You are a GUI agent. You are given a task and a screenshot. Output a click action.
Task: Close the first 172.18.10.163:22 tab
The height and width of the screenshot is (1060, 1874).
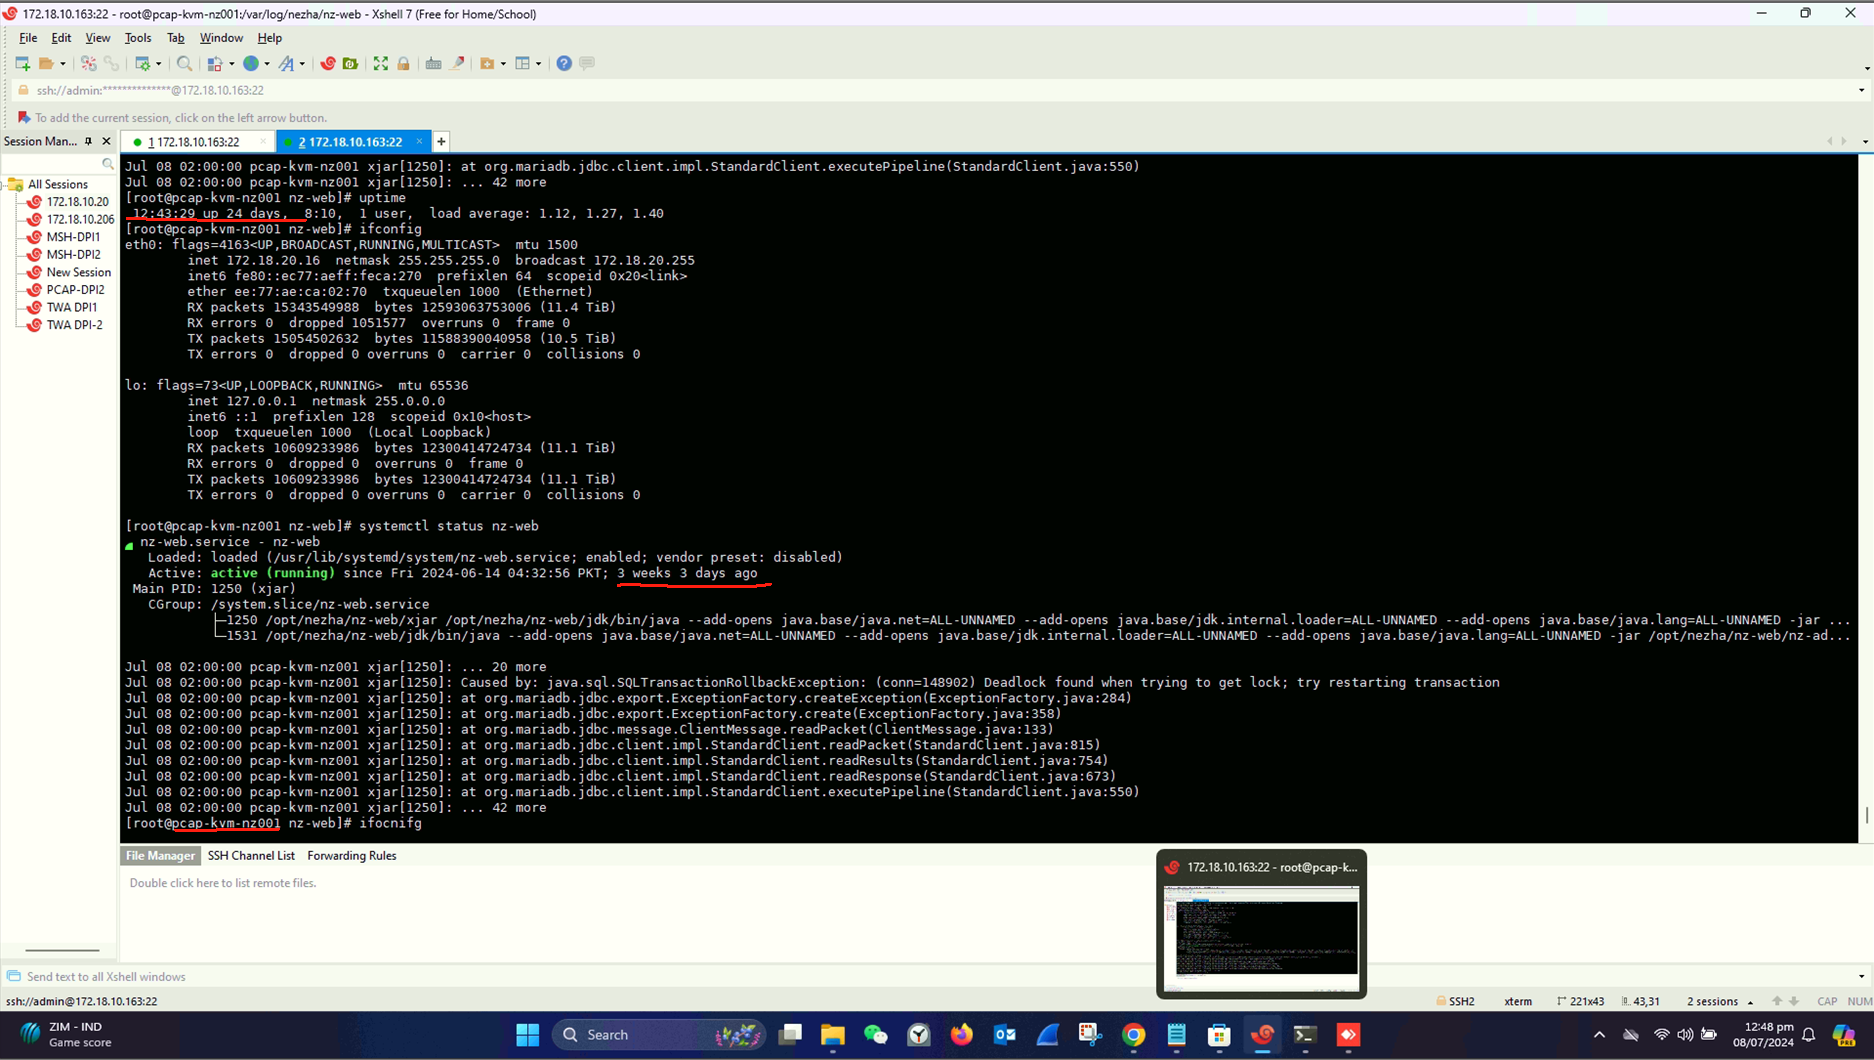click(x=263, y=142)
